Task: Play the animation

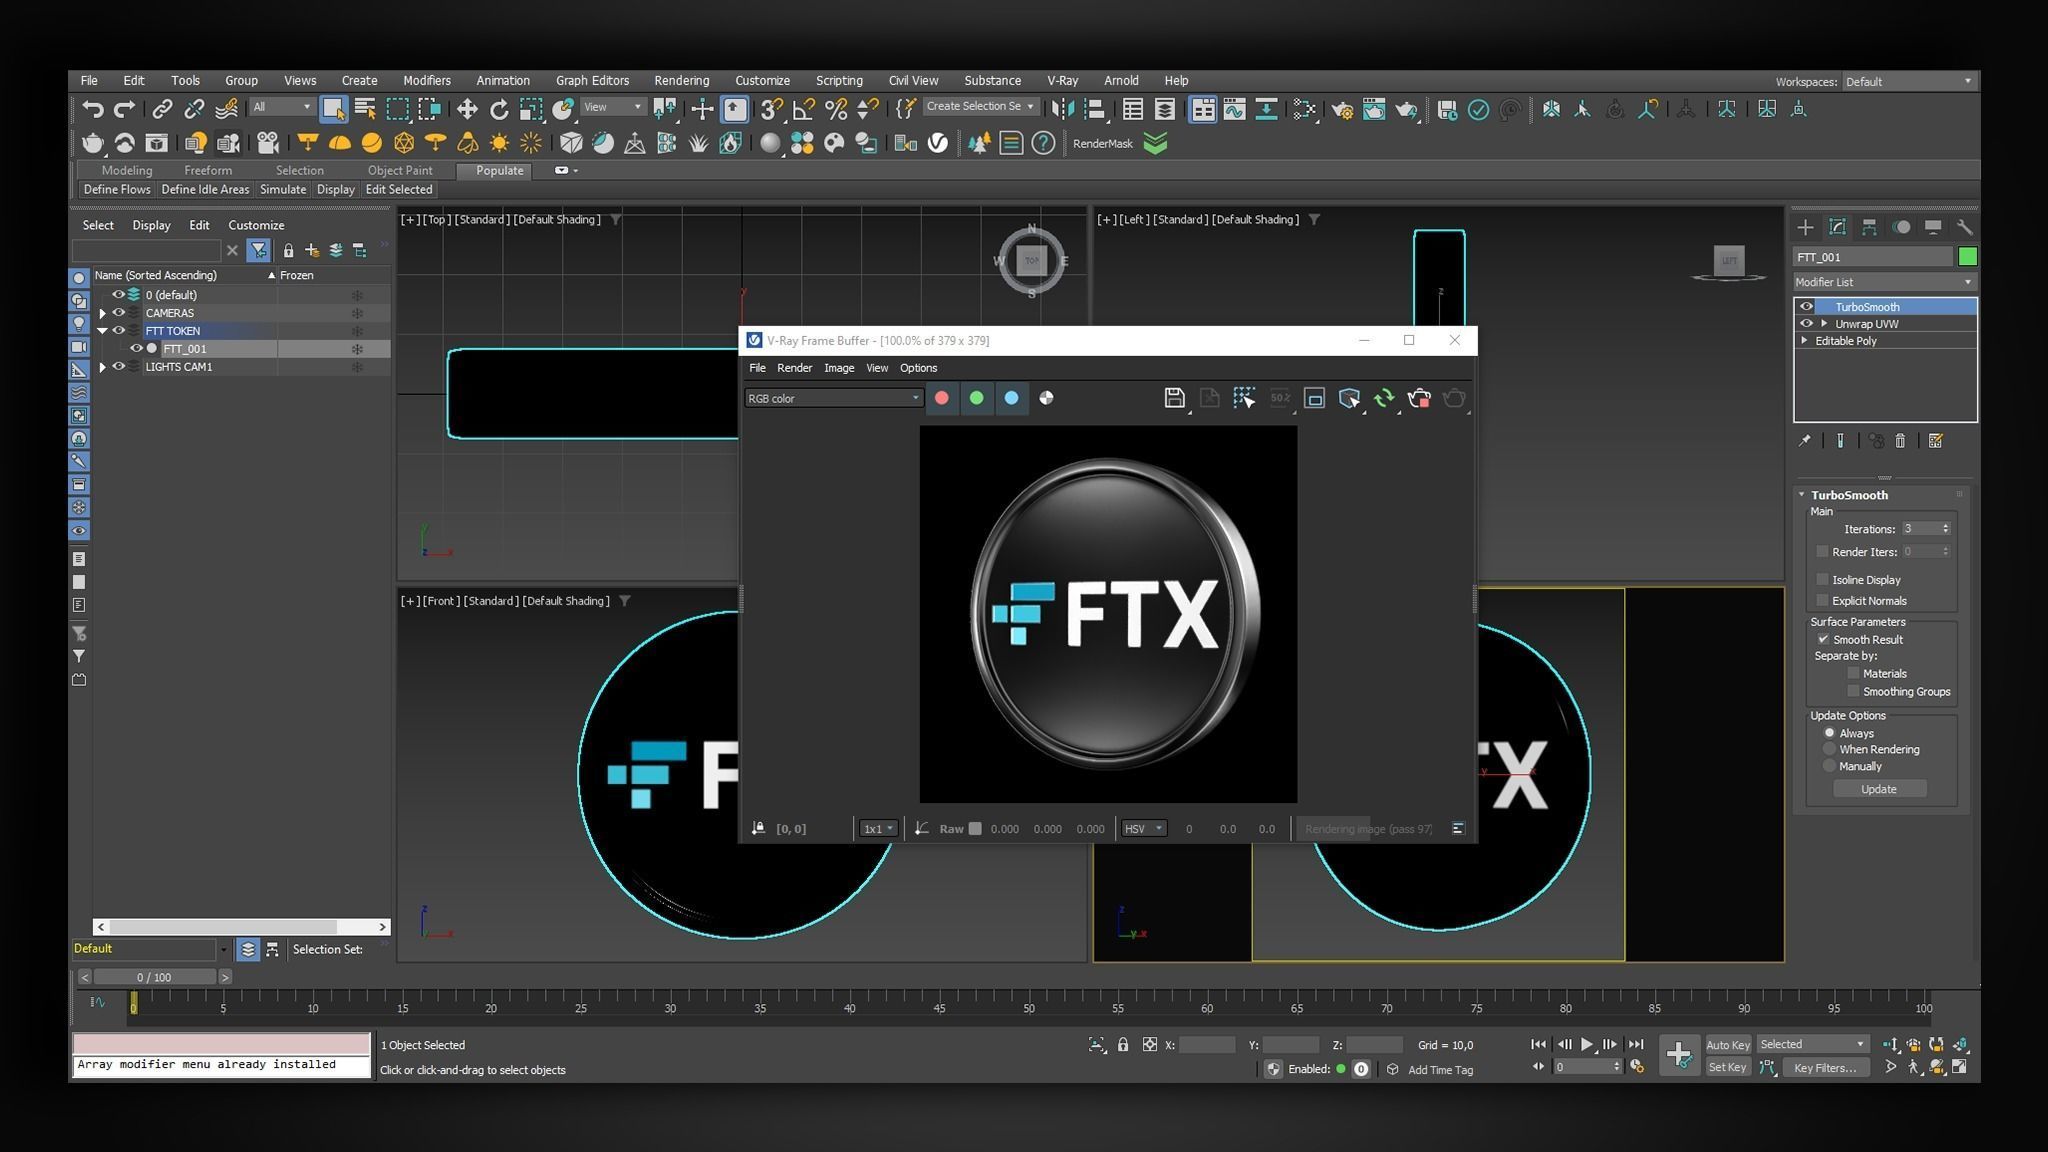Action: (1586, 1044)
